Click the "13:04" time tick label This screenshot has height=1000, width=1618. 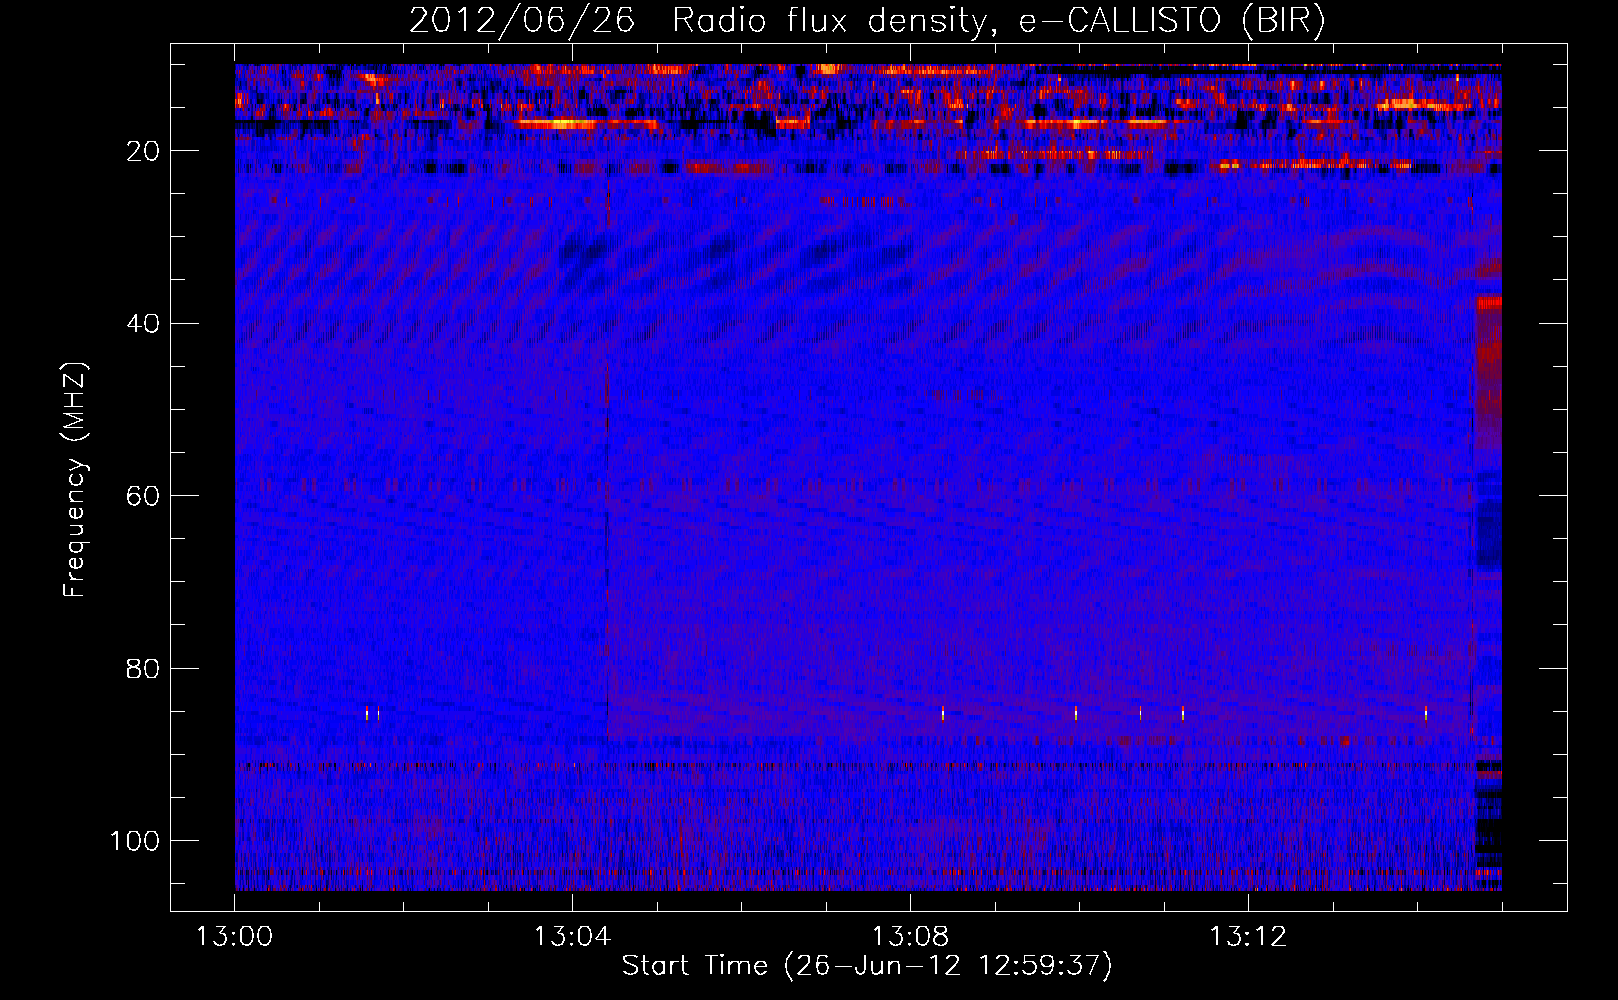click(572, 937)
